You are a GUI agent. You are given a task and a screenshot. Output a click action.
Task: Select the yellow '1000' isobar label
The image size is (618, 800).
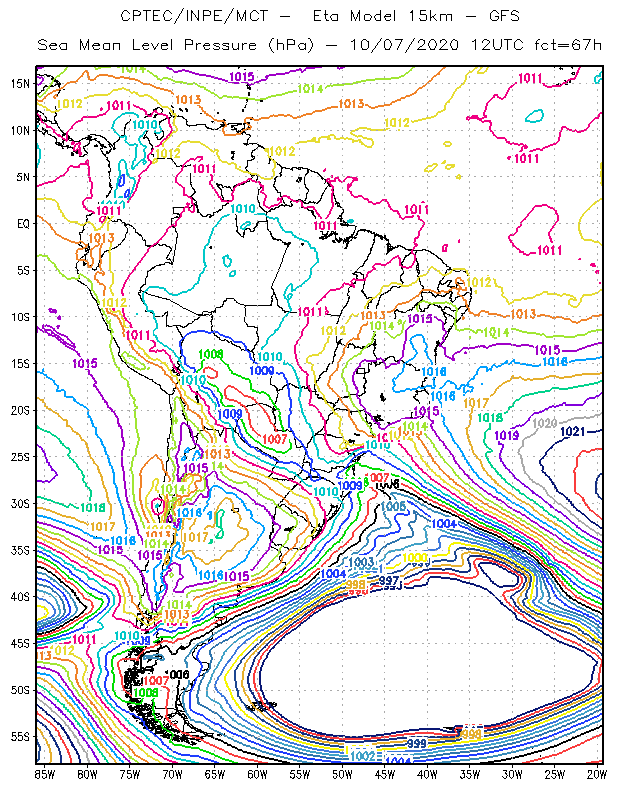415,558
